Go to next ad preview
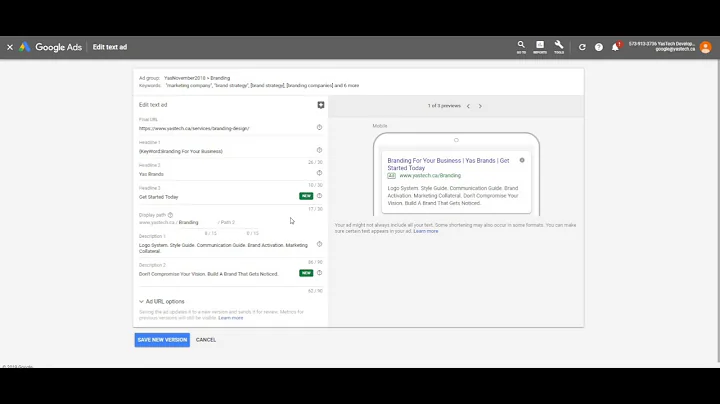This screenshot has height=404, width=720. [x=480, y=106]
